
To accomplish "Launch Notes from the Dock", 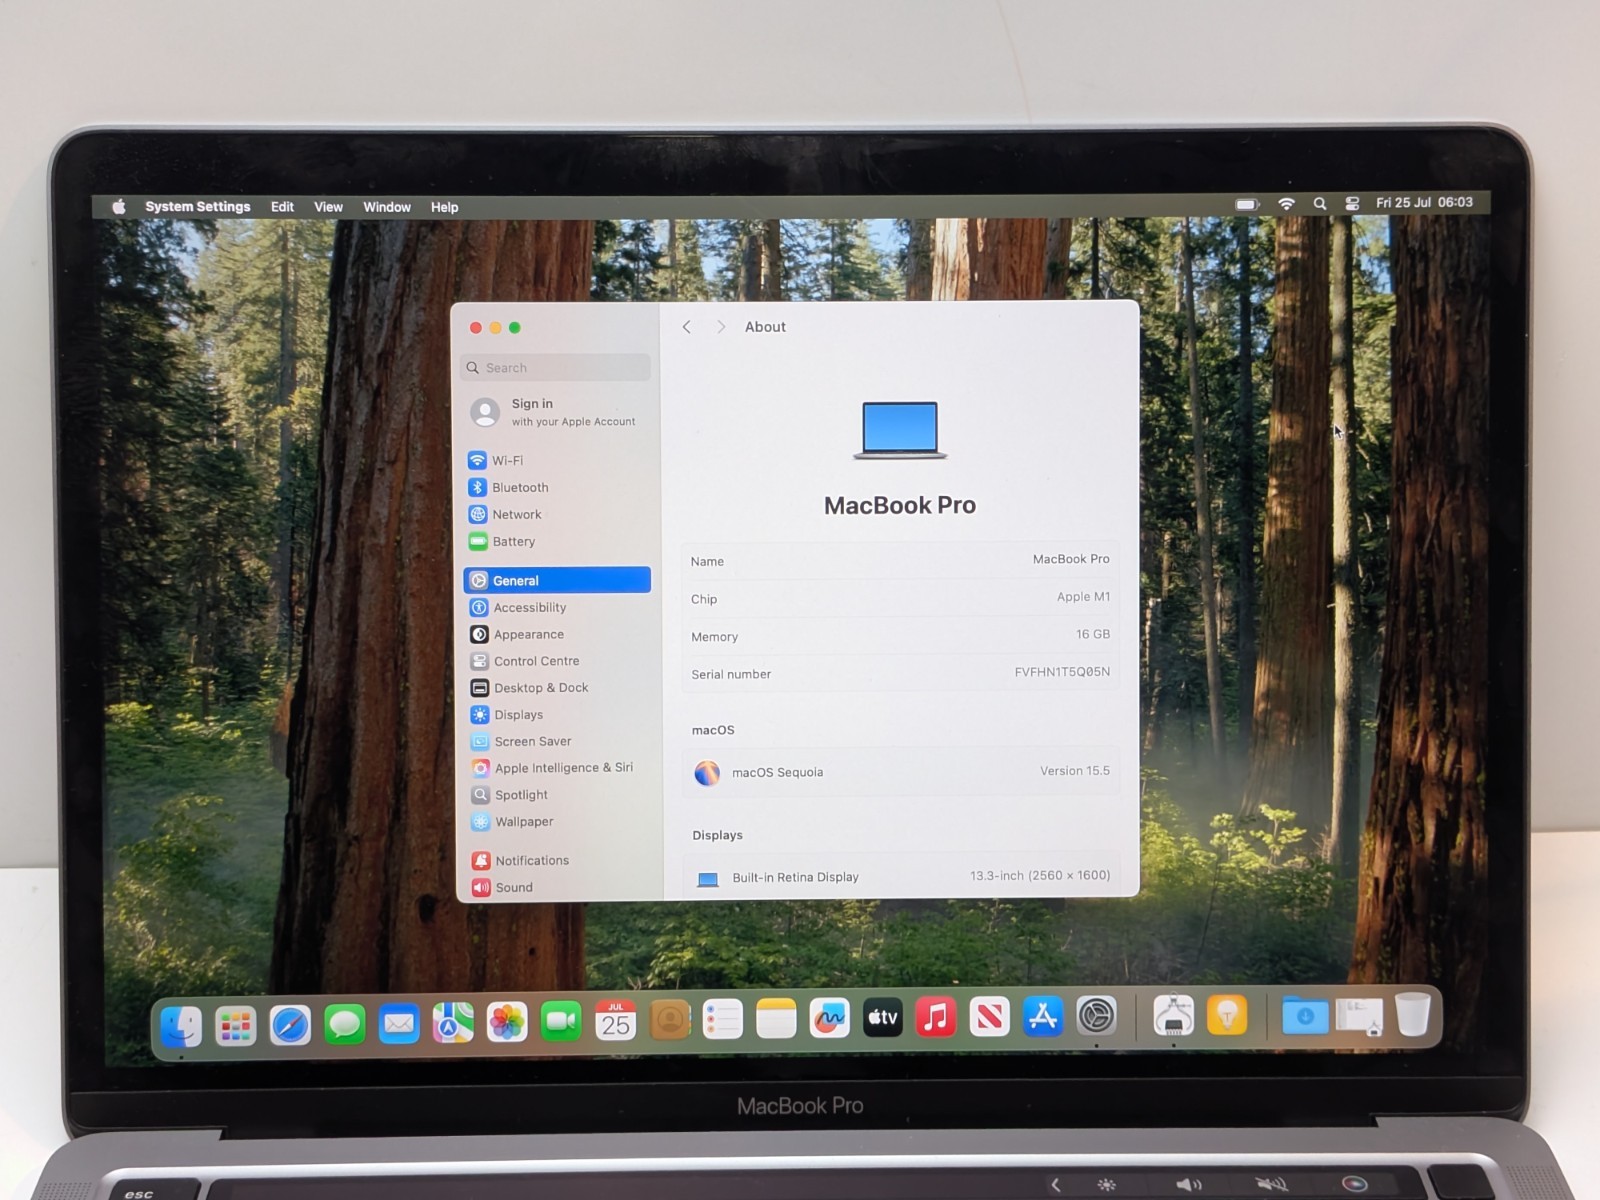I will click(x=776, y=1019).
